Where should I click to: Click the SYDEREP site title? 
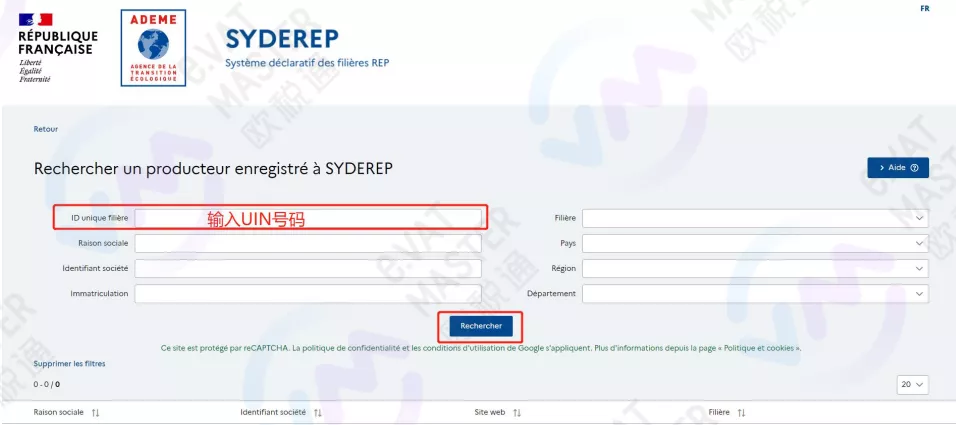(282, 39)
